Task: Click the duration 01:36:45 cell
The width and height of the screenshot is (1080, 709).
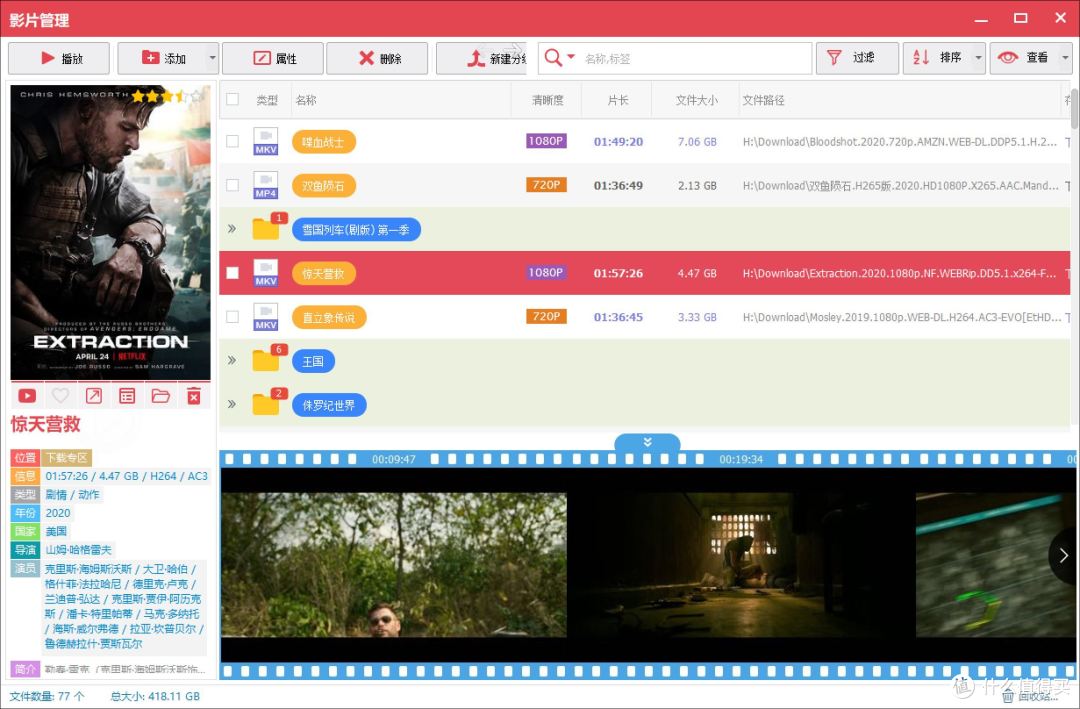Action: click(618, 318)
